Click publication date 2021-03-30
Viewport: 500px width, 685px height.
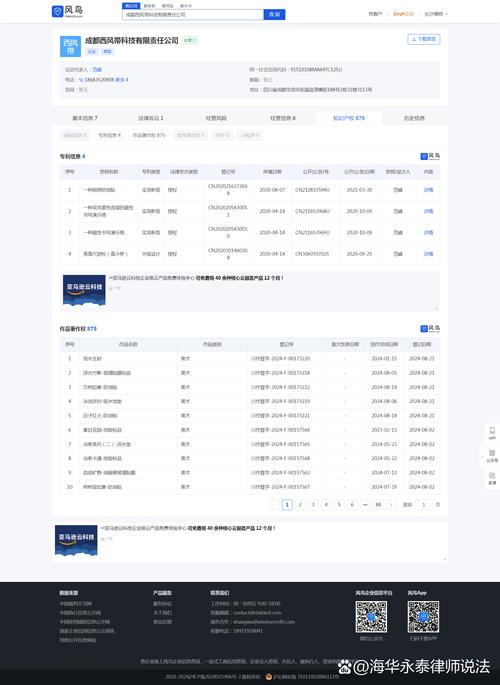tap(359, 190)
